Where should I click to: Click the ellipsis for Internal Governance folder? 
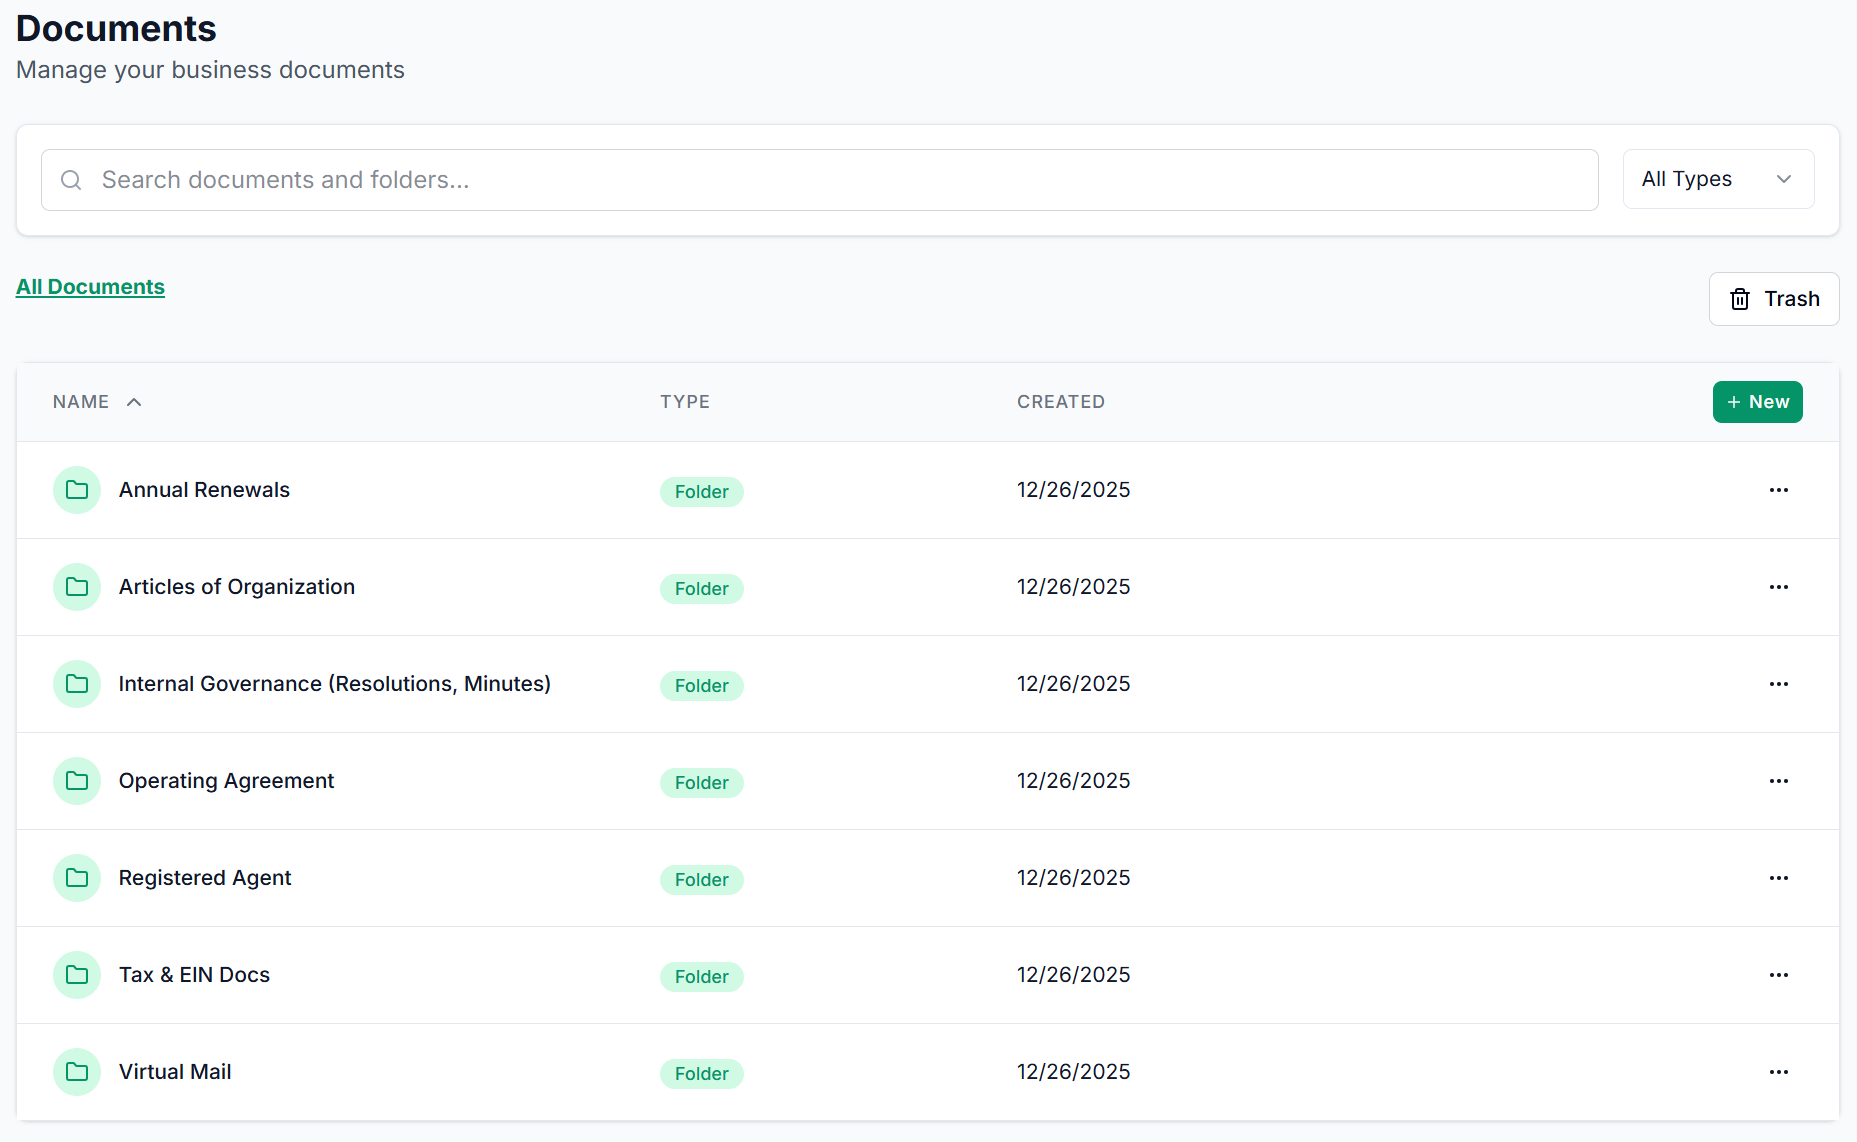tap(1778, 684)
